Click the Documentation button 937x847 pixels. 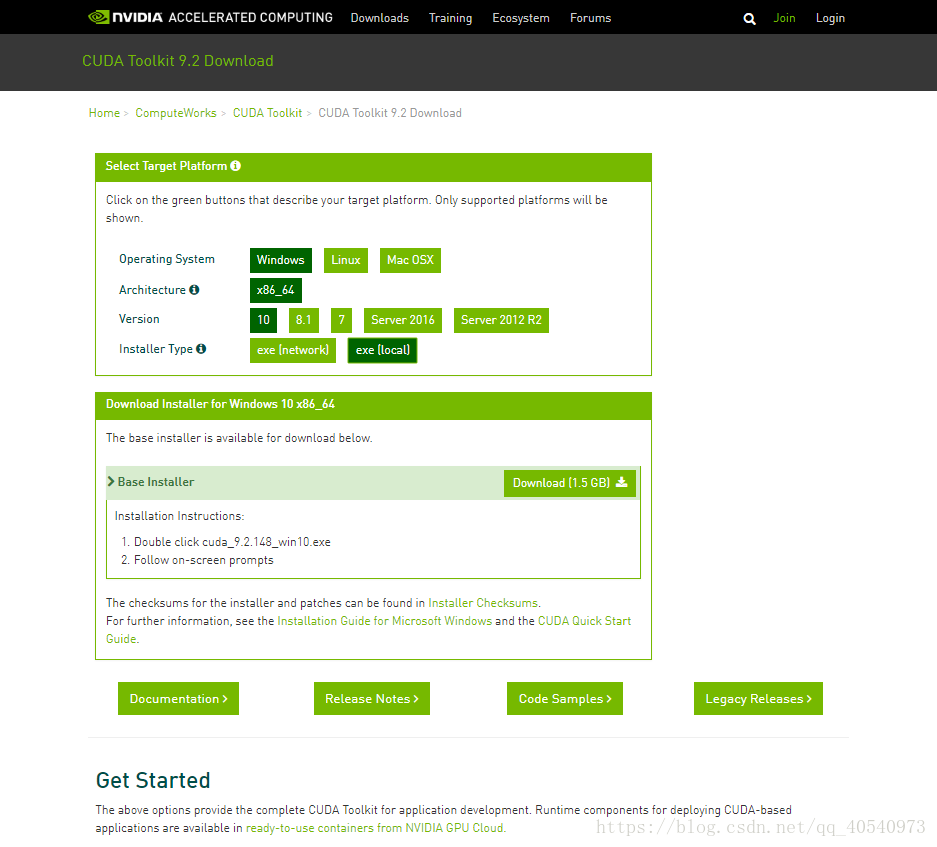[x=178, y=698]
